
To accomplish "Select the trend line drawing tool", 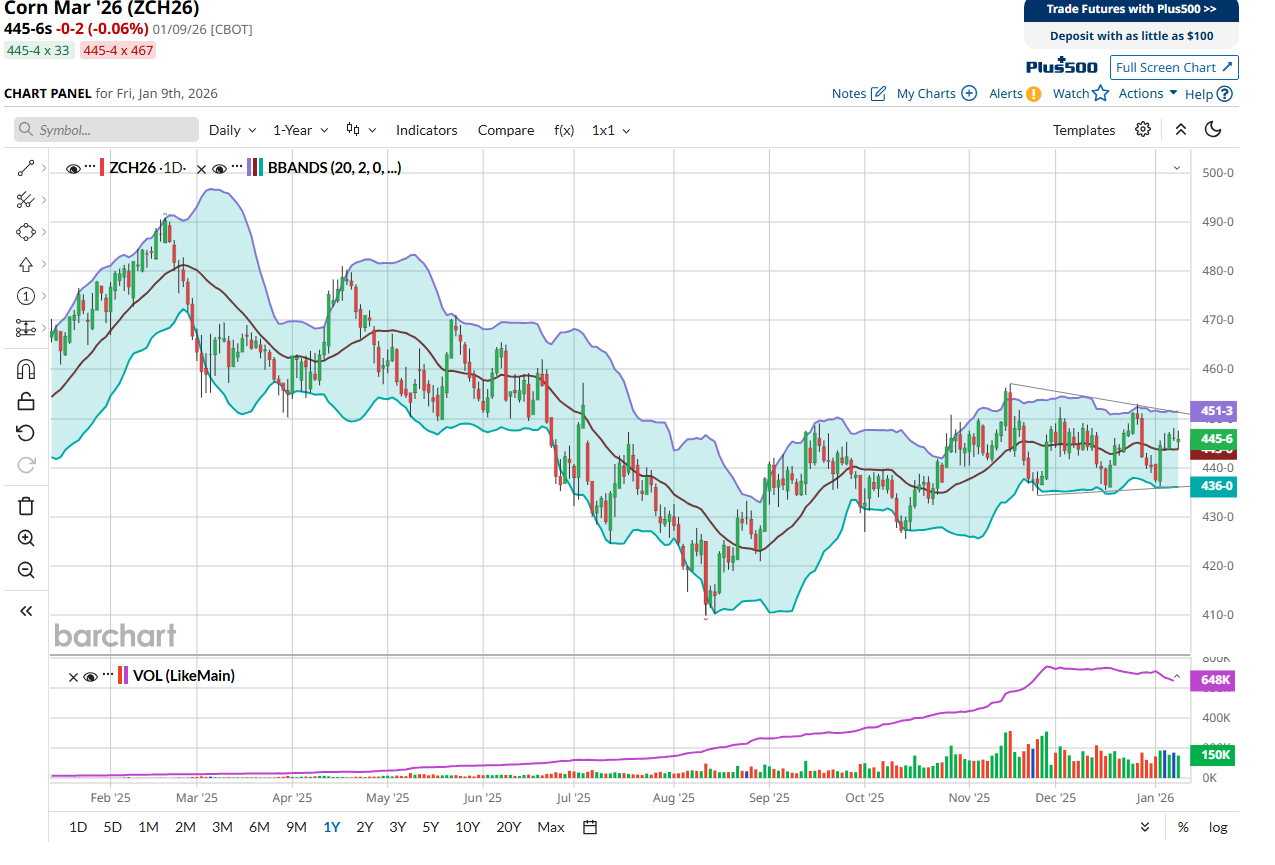I will 26,168.
